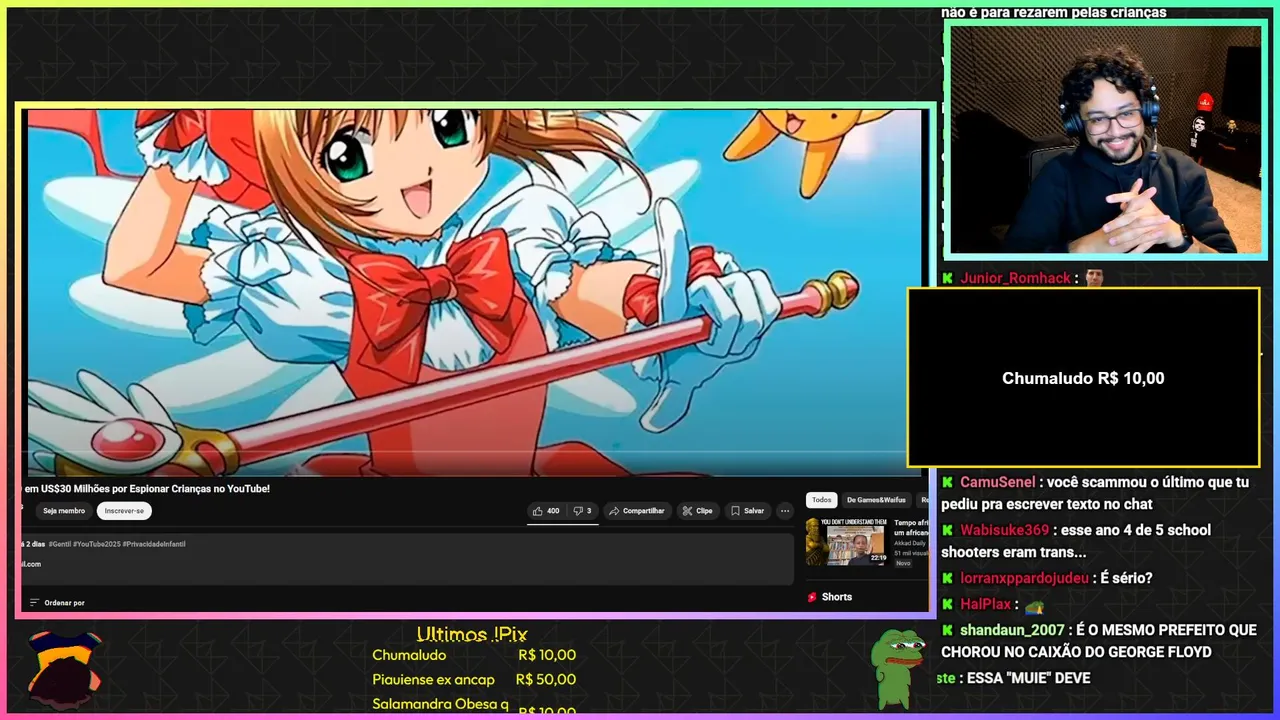
Task: Open the Compartilhar share option
Action: coord(636,511)
